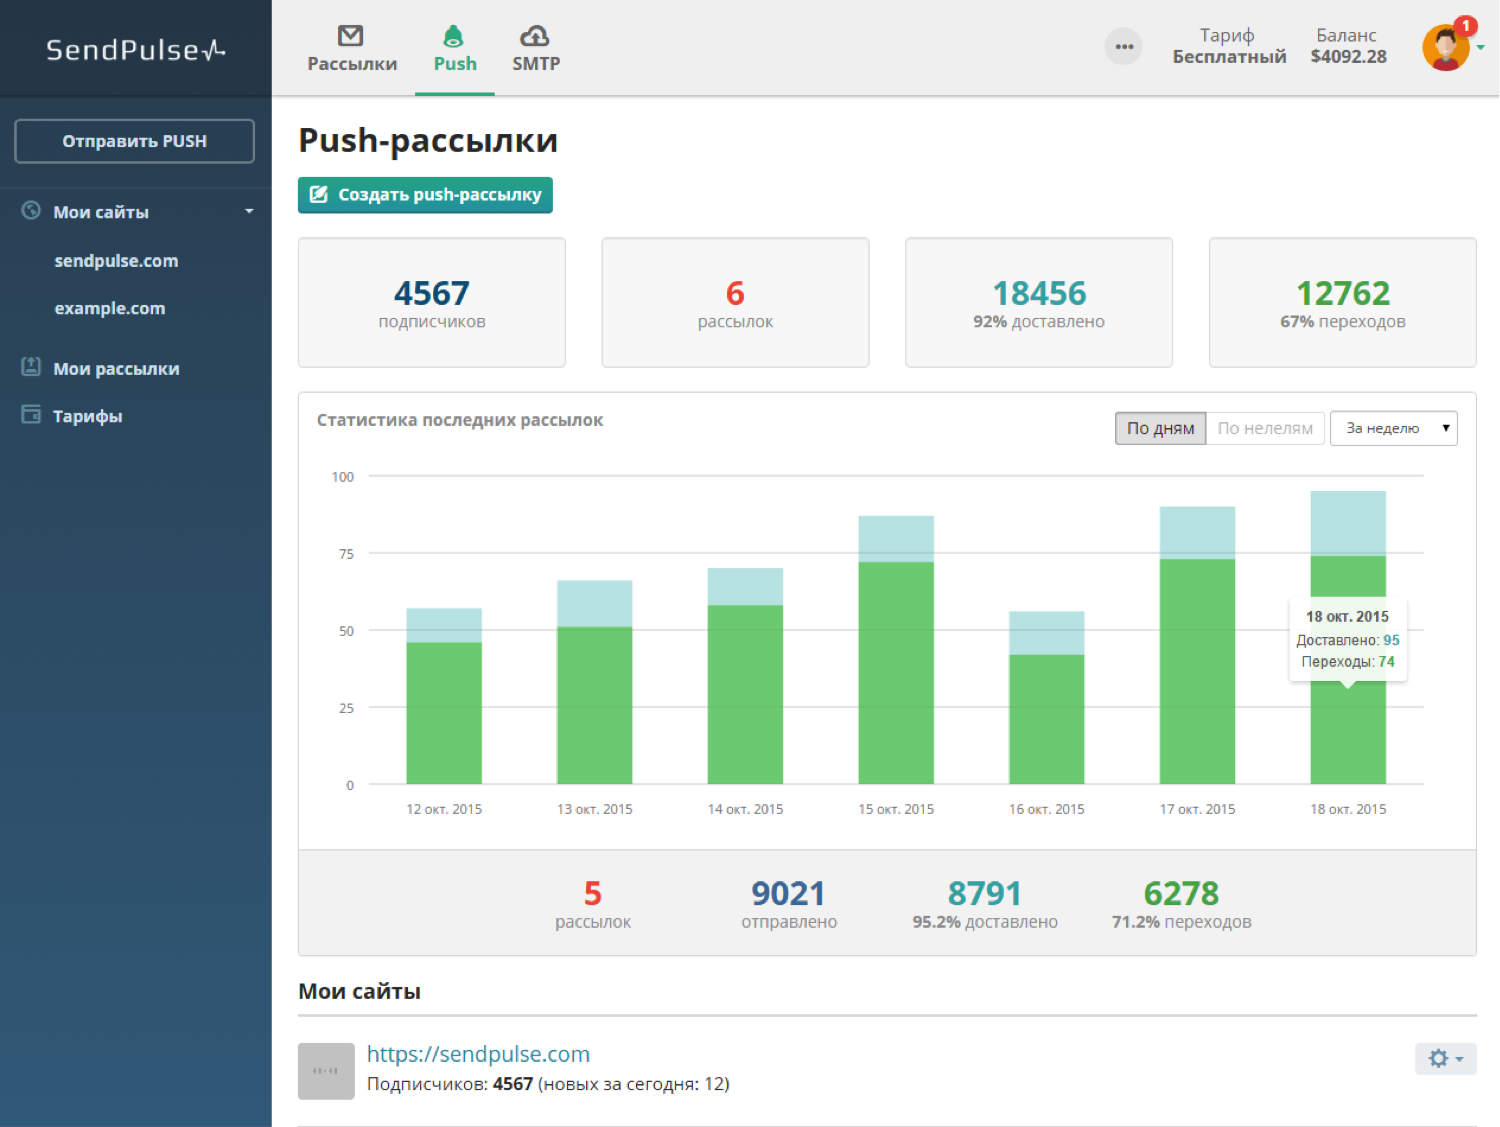Open the https://sendpulse.com link
Screen dimensions: 1500x1127
coord(478,1054)
